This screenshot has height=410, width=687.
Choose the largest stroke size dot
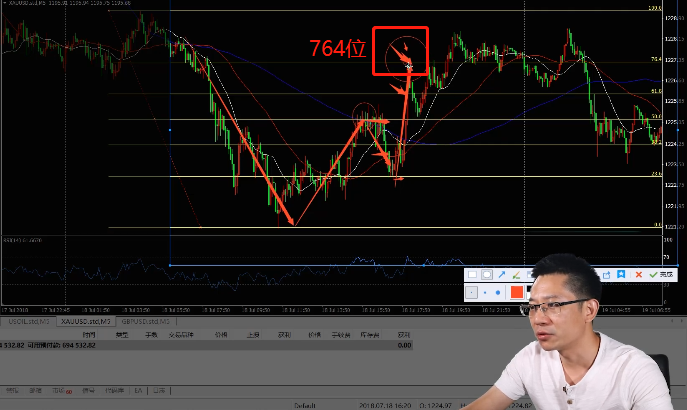click(498, 293)
